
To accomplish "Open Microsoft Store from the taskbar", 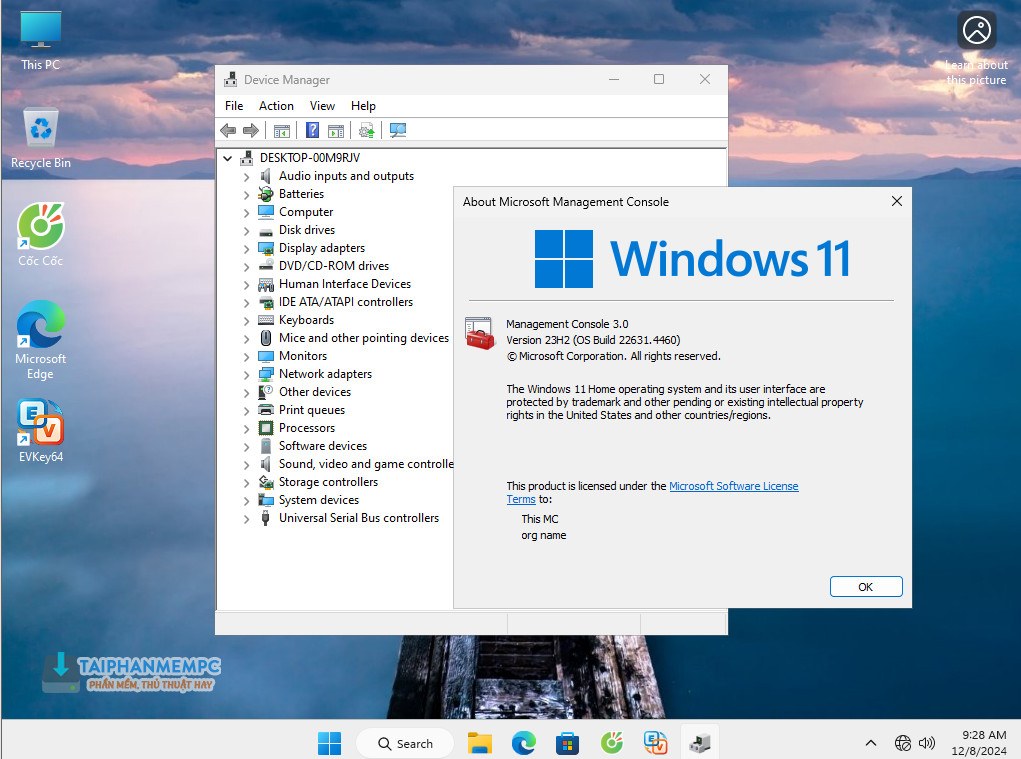I will coord(567,743).
